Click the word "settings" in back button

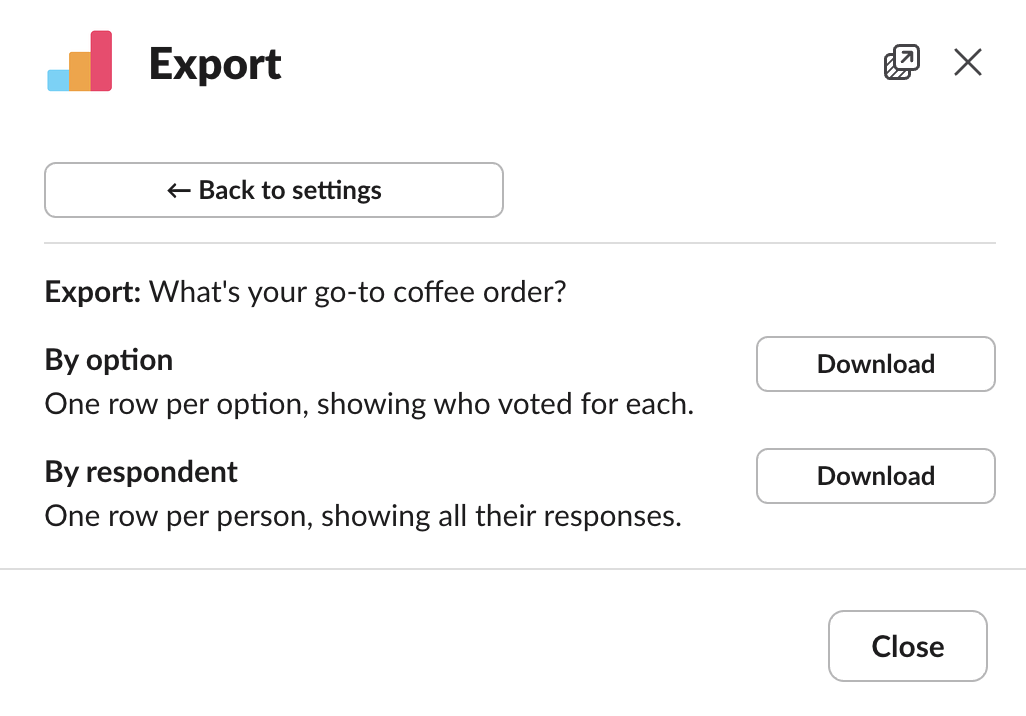[337, 190]
